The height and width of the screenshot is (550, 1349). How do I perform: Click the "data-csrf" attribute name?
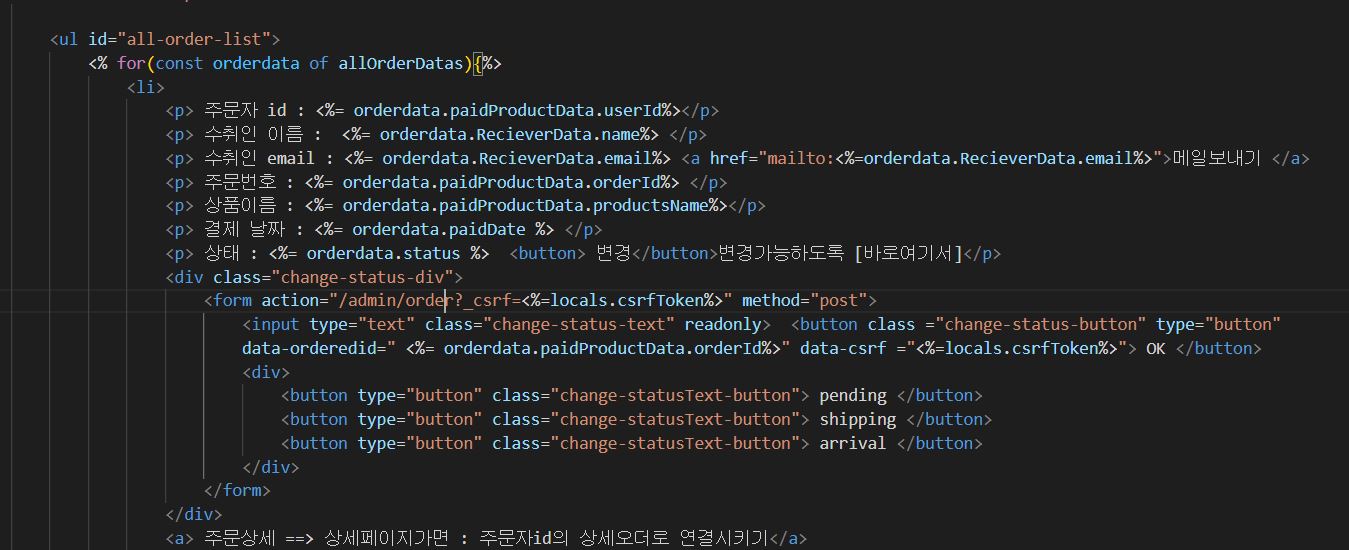(x=841, y=348)
